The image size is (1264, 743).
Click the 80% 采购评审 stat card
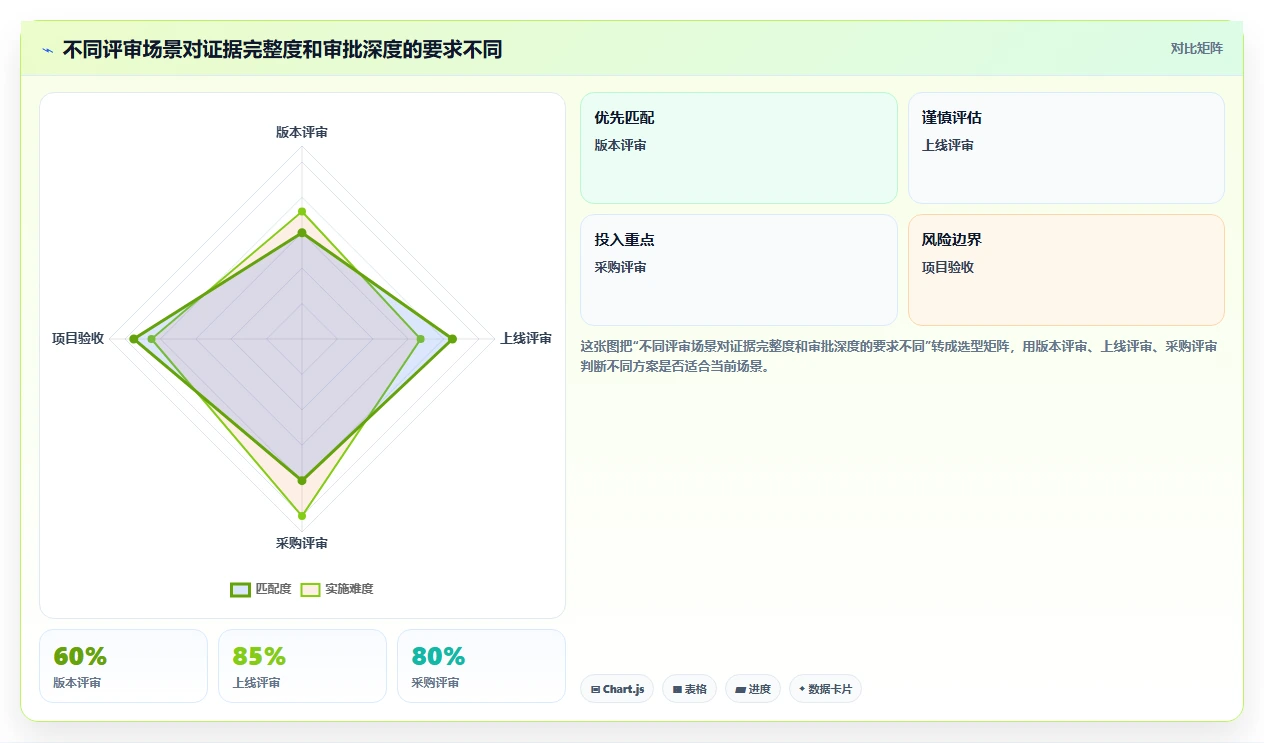(481, 666)
